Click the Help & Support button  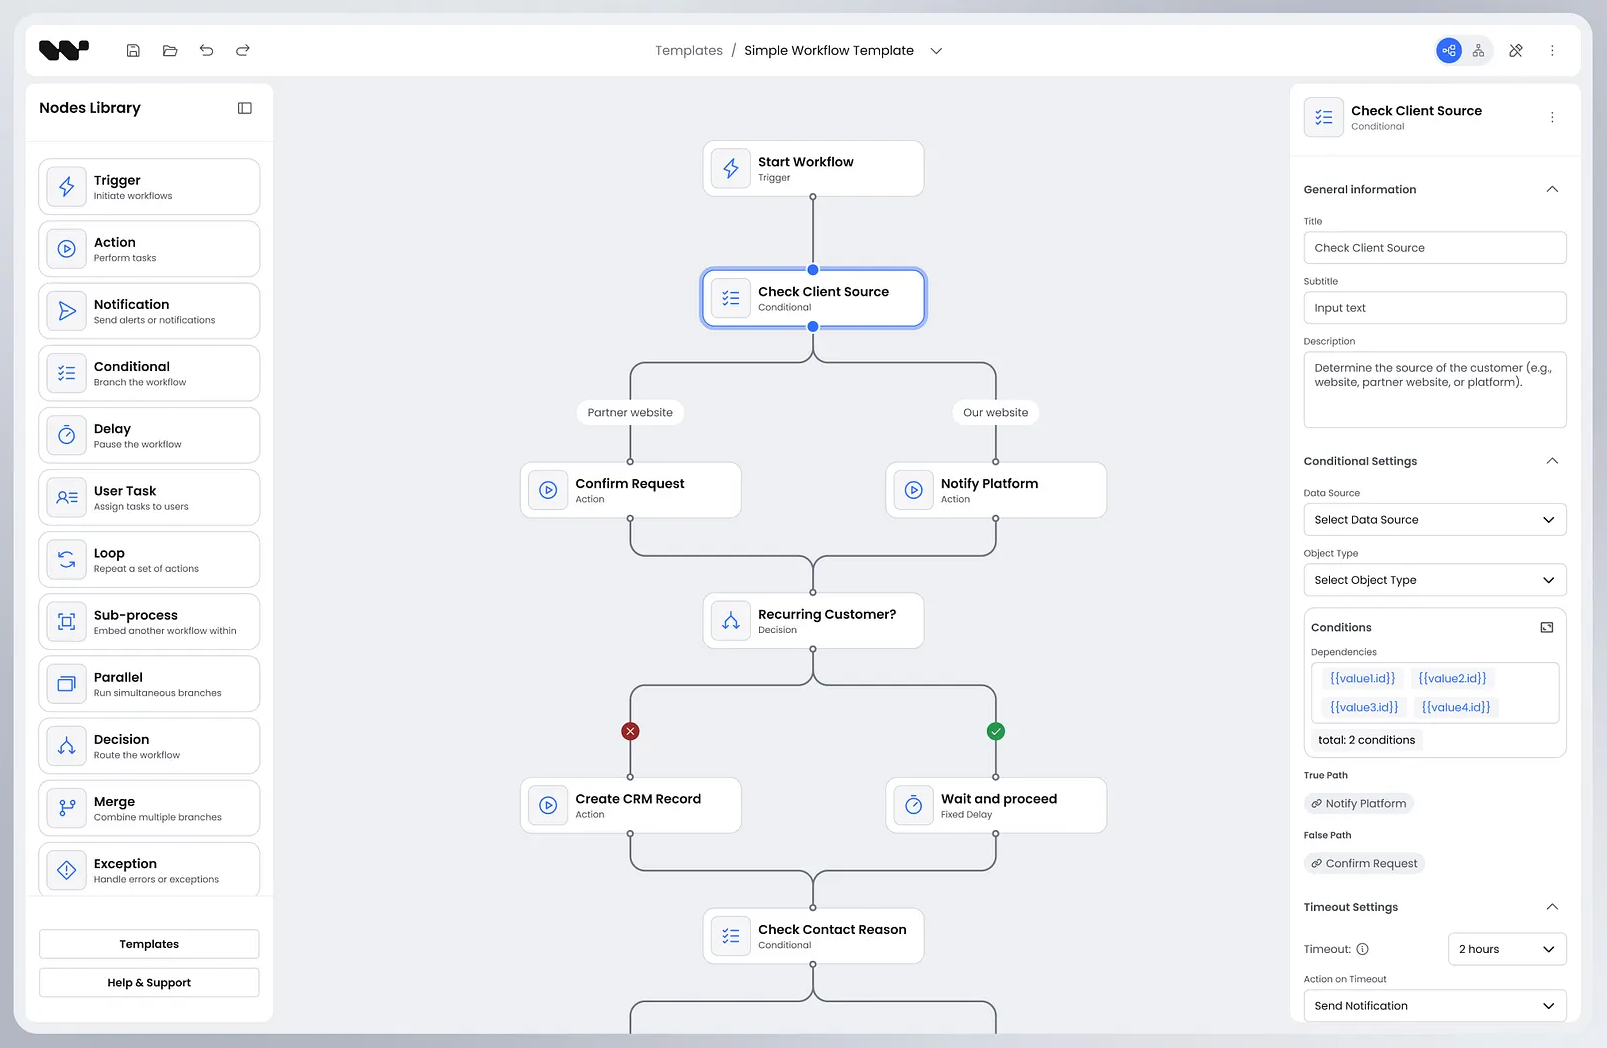coord(148,982)
